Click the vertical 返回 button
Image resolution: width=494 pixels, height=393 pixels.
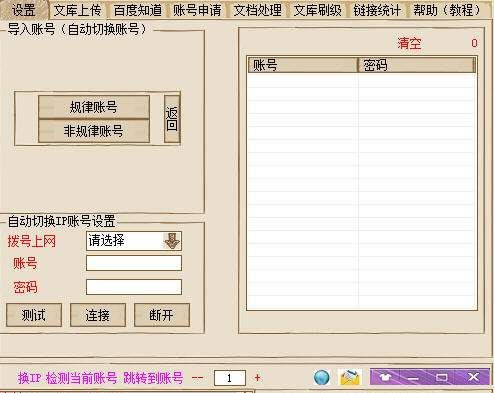[x=172, y=119]
